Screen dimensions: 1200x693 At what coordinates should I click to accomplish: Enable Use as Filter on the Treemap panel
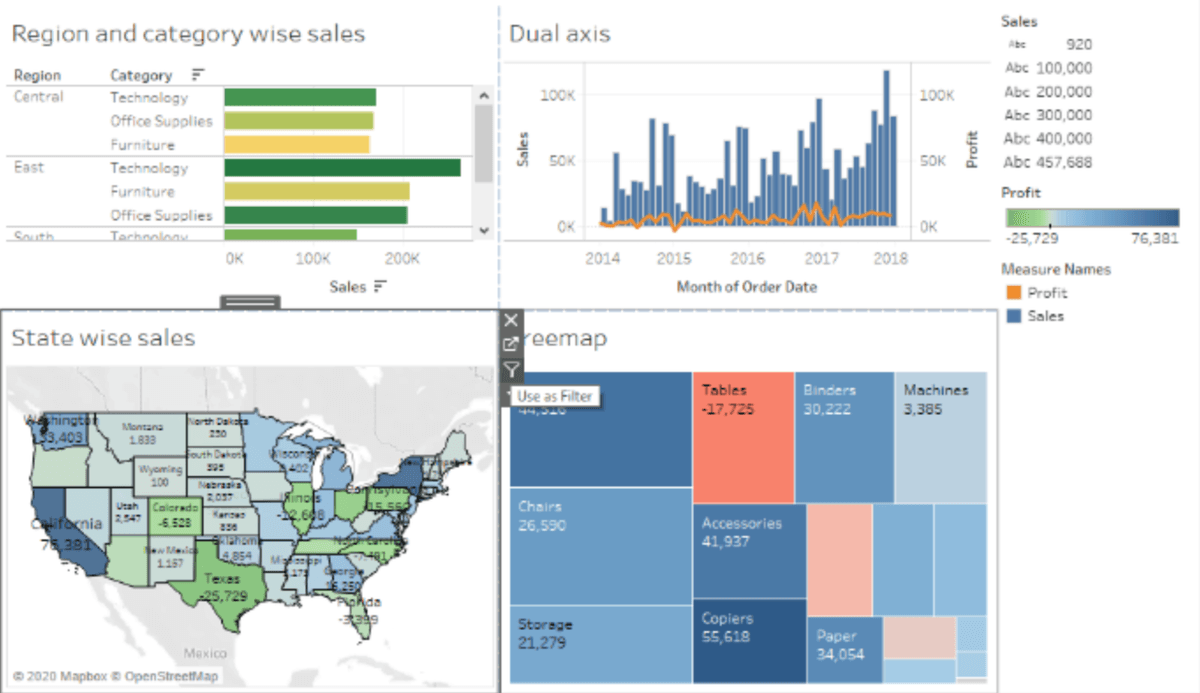pyautogui.click(x=511, y=370)
